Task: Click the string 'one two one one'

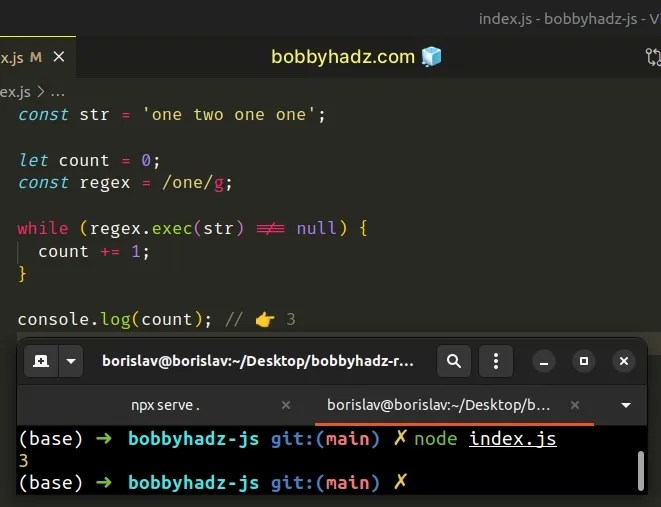Action: [x=229, y=115]
